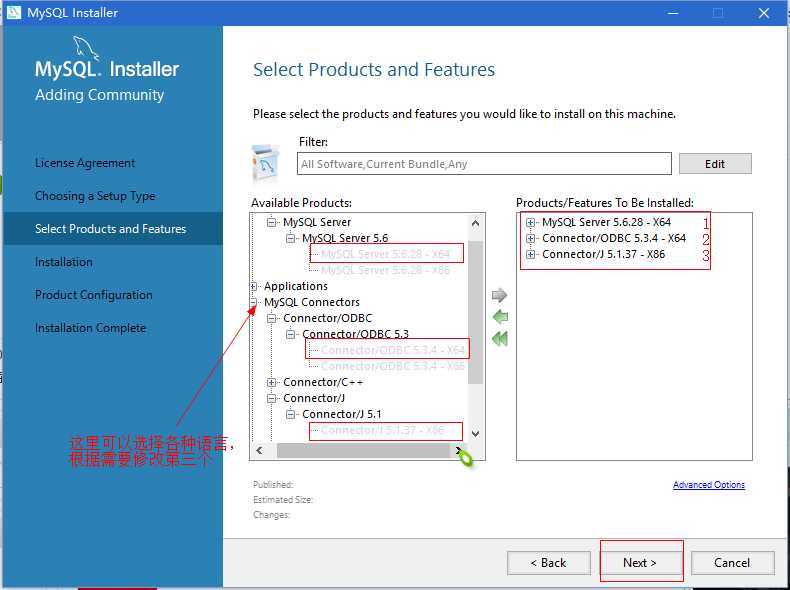
Task: Collapse the MySQL Server 5.6 node
Action: click(291, 238)
